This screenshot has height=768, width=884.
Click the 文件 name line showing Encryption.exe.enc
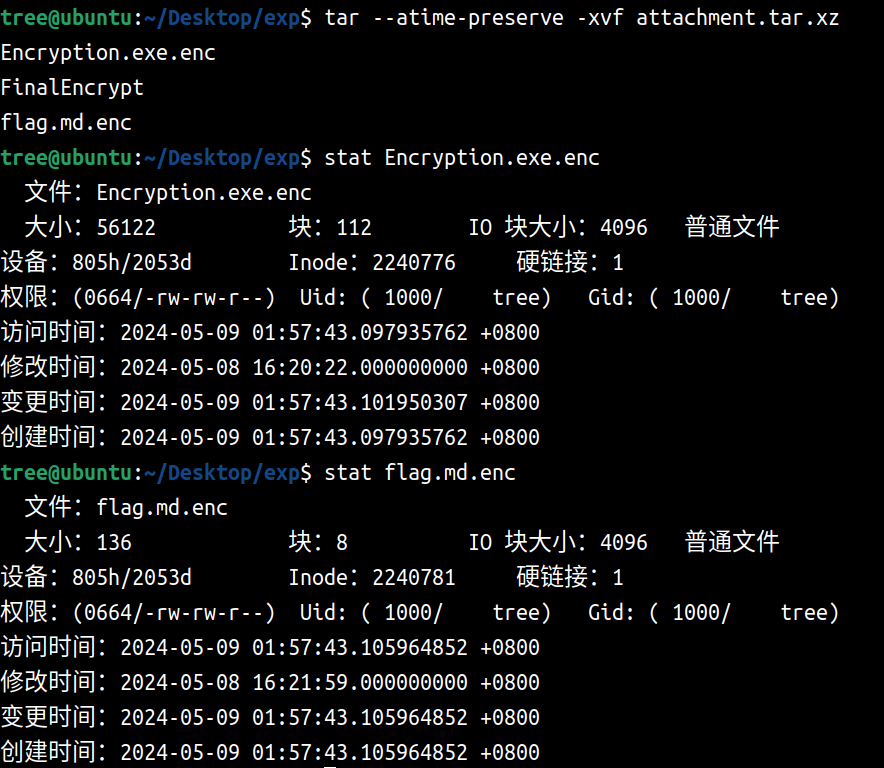click(168, 193)
